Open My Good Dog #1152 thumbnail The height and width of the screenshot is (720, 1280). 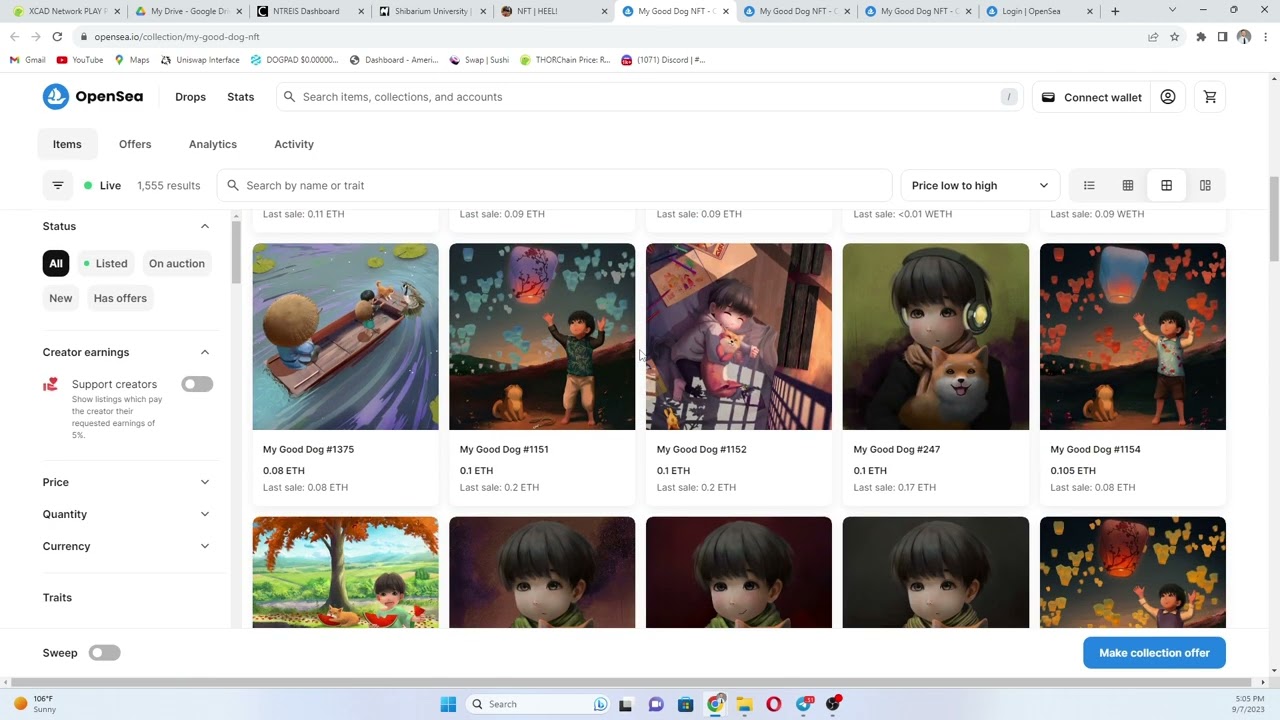click(739, 337)
